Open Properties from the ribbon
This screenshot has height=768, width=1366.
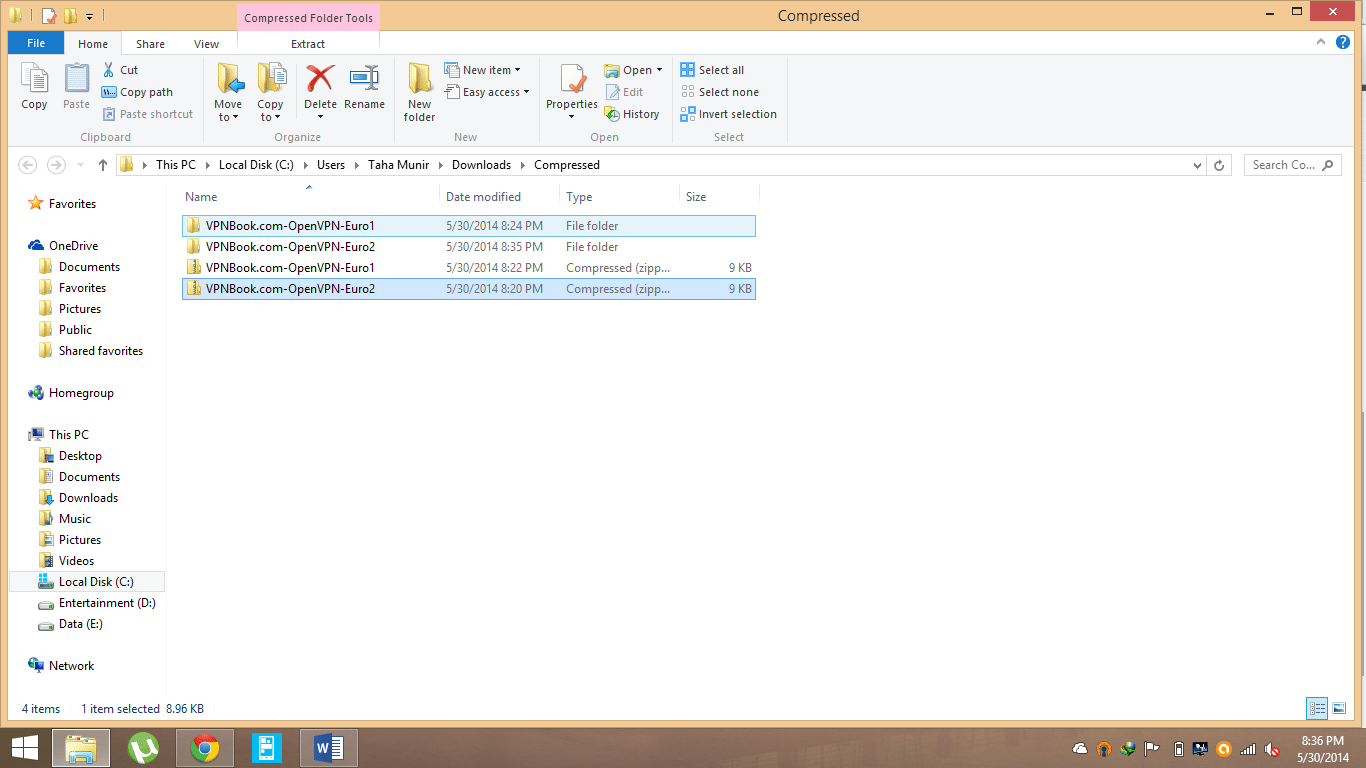(x=572, y=84)
